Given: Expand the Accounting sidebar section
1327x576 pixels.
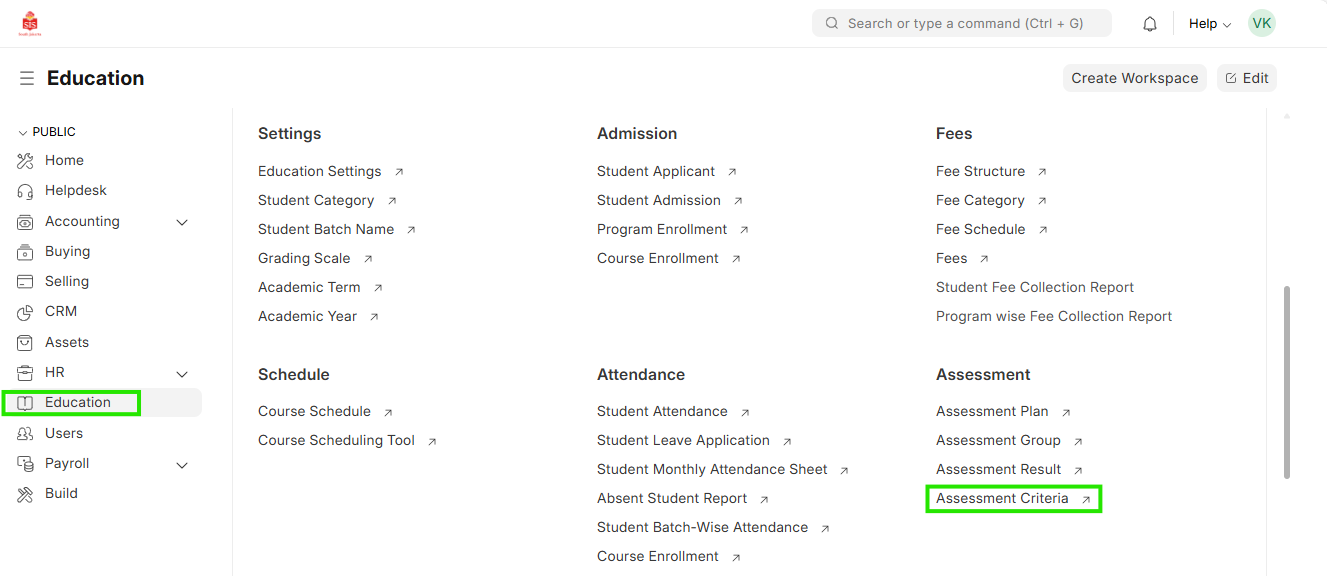Looking at the screenshot, I should [x=182, y=222].
